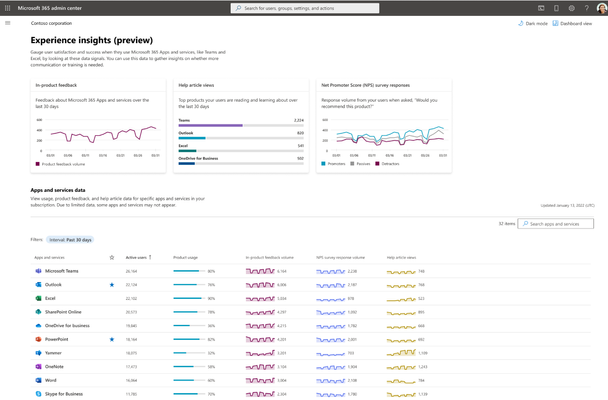Click the Detractors legend swatch
The height and width of the screenshot is (400, 608).
pyautogui.click(x=377, y=164)
